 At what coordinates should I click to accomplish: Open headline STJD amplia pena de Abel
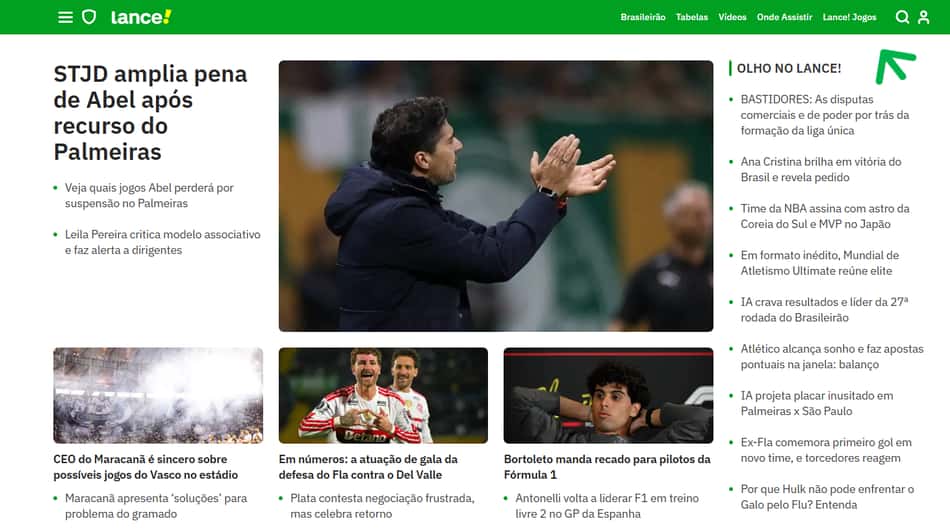(x=150, y=113)
